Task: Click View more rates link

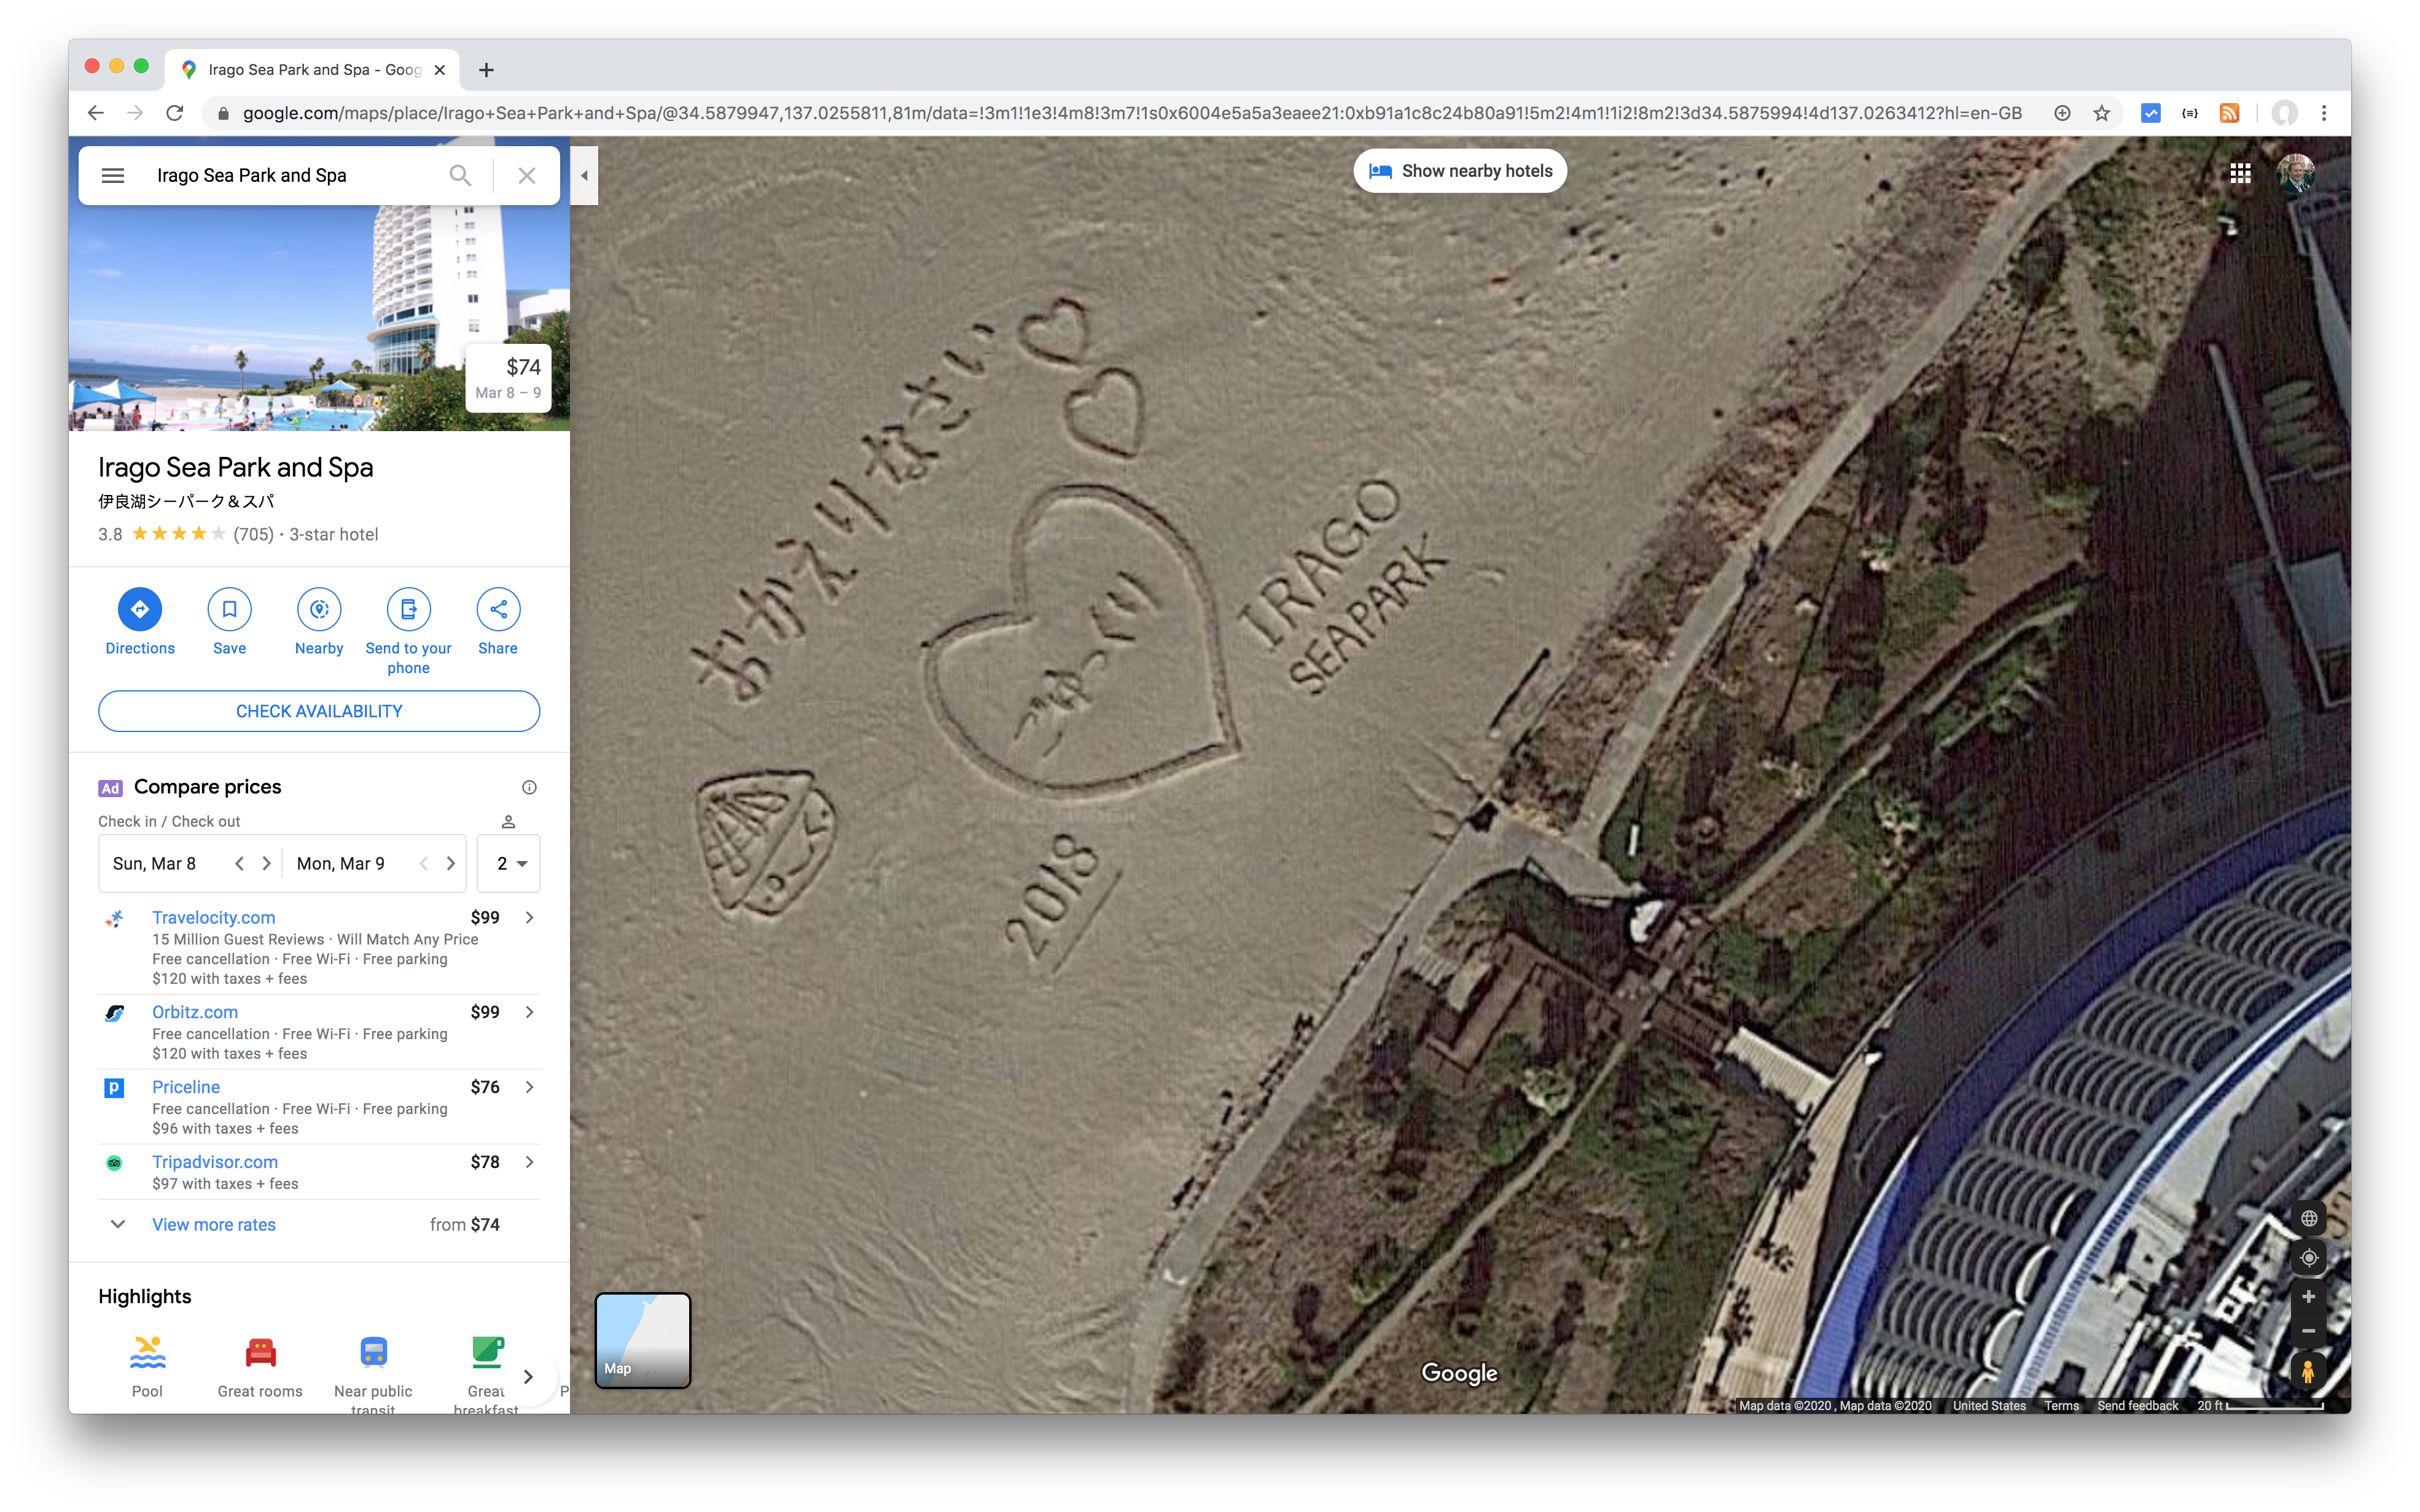Action: tap(214, 1224)
